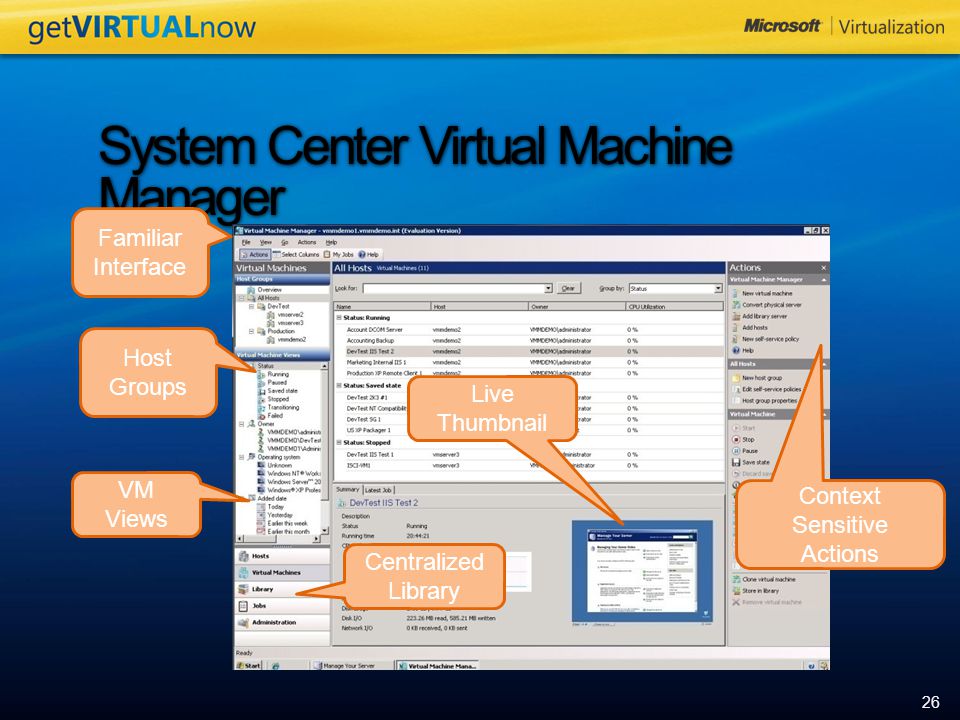Click the Start button on taskbar
This screenshot has width=960, height=720.
pyautogui.click(x=249, y=666)
